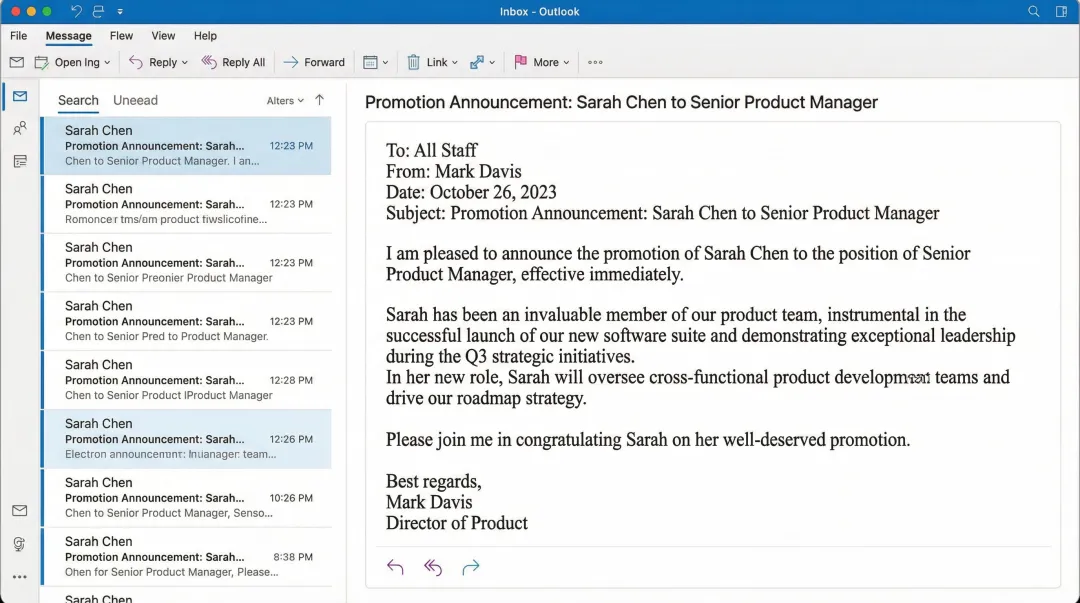The image size is (1080, 603).
Task: Click the reply arrow below the message body
Action: coord(394,567)
